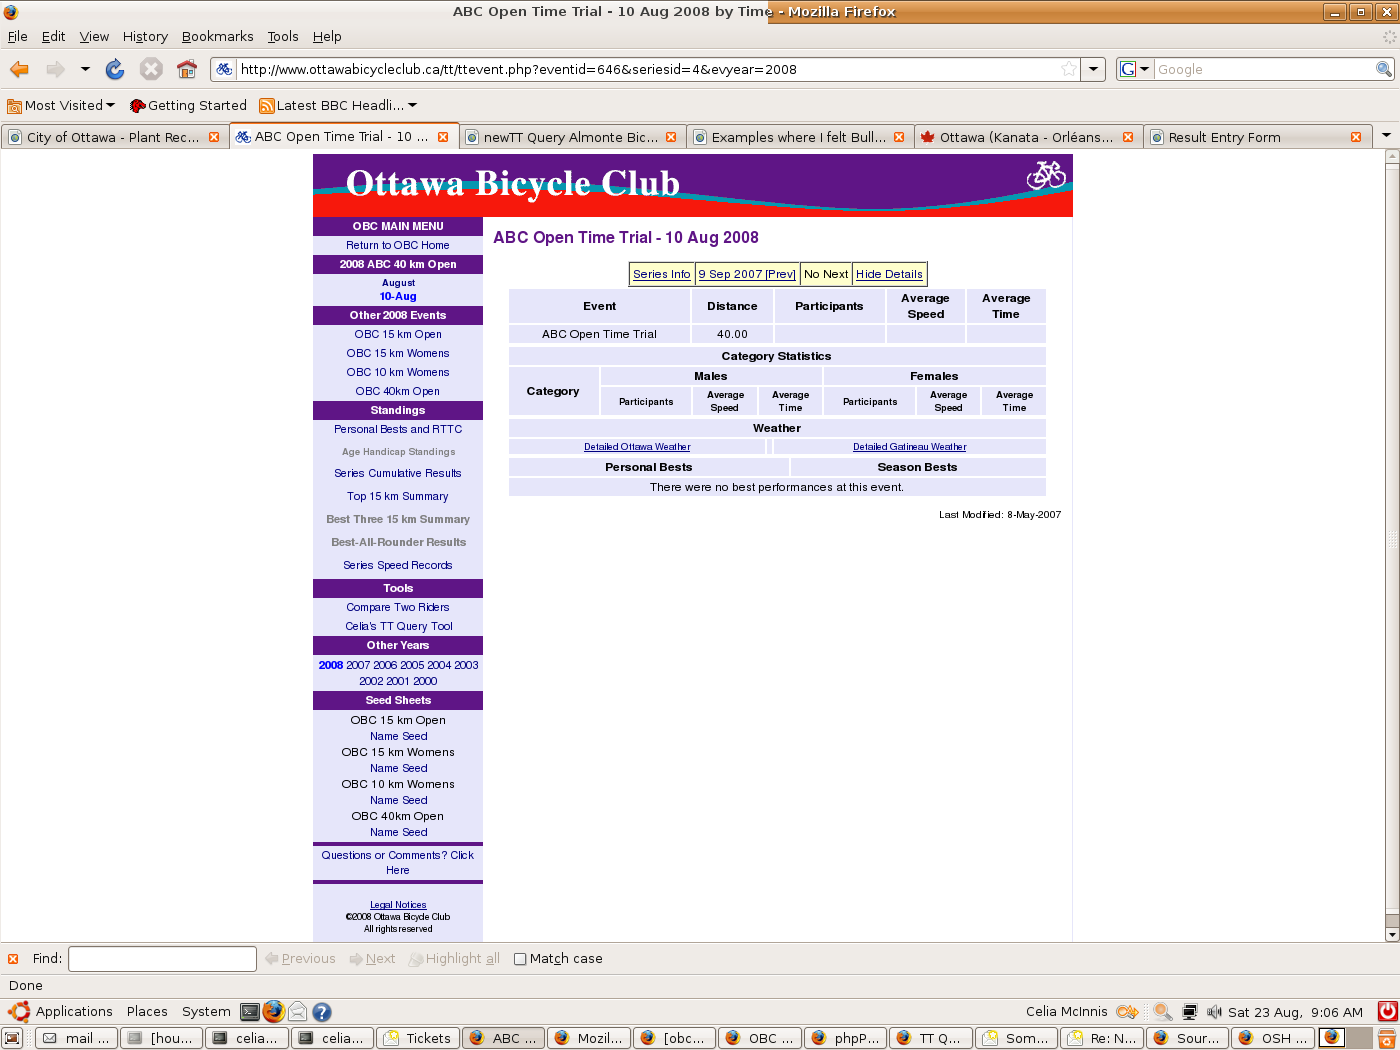The height and width of the screenshot is (1050, 1400).
Task: Enable the Match case checkbox
Action: (x=520, y=959)
